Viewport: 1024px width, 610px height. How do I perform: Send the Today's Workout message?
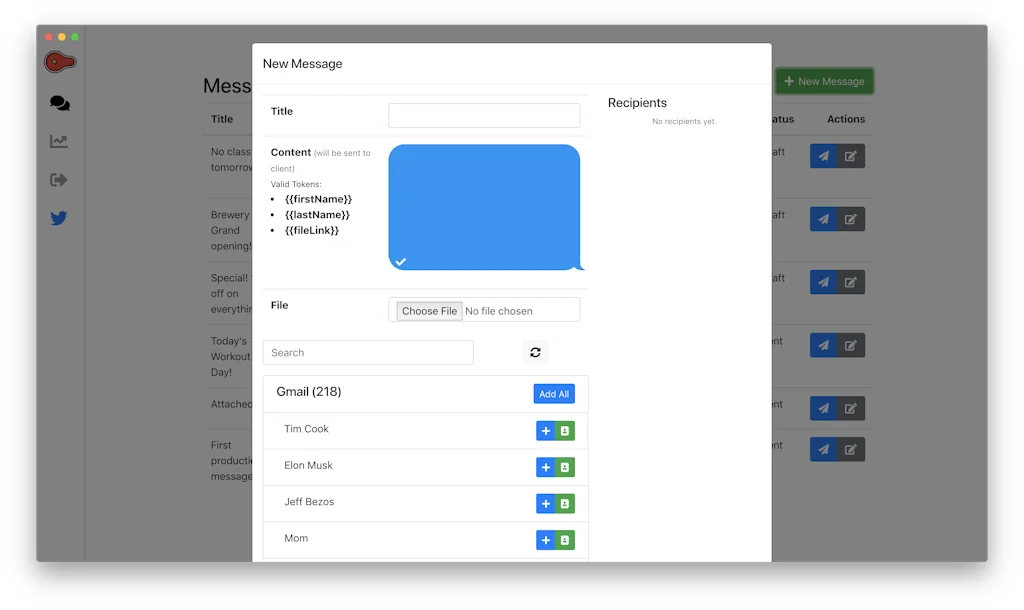[x=824, y=345]
